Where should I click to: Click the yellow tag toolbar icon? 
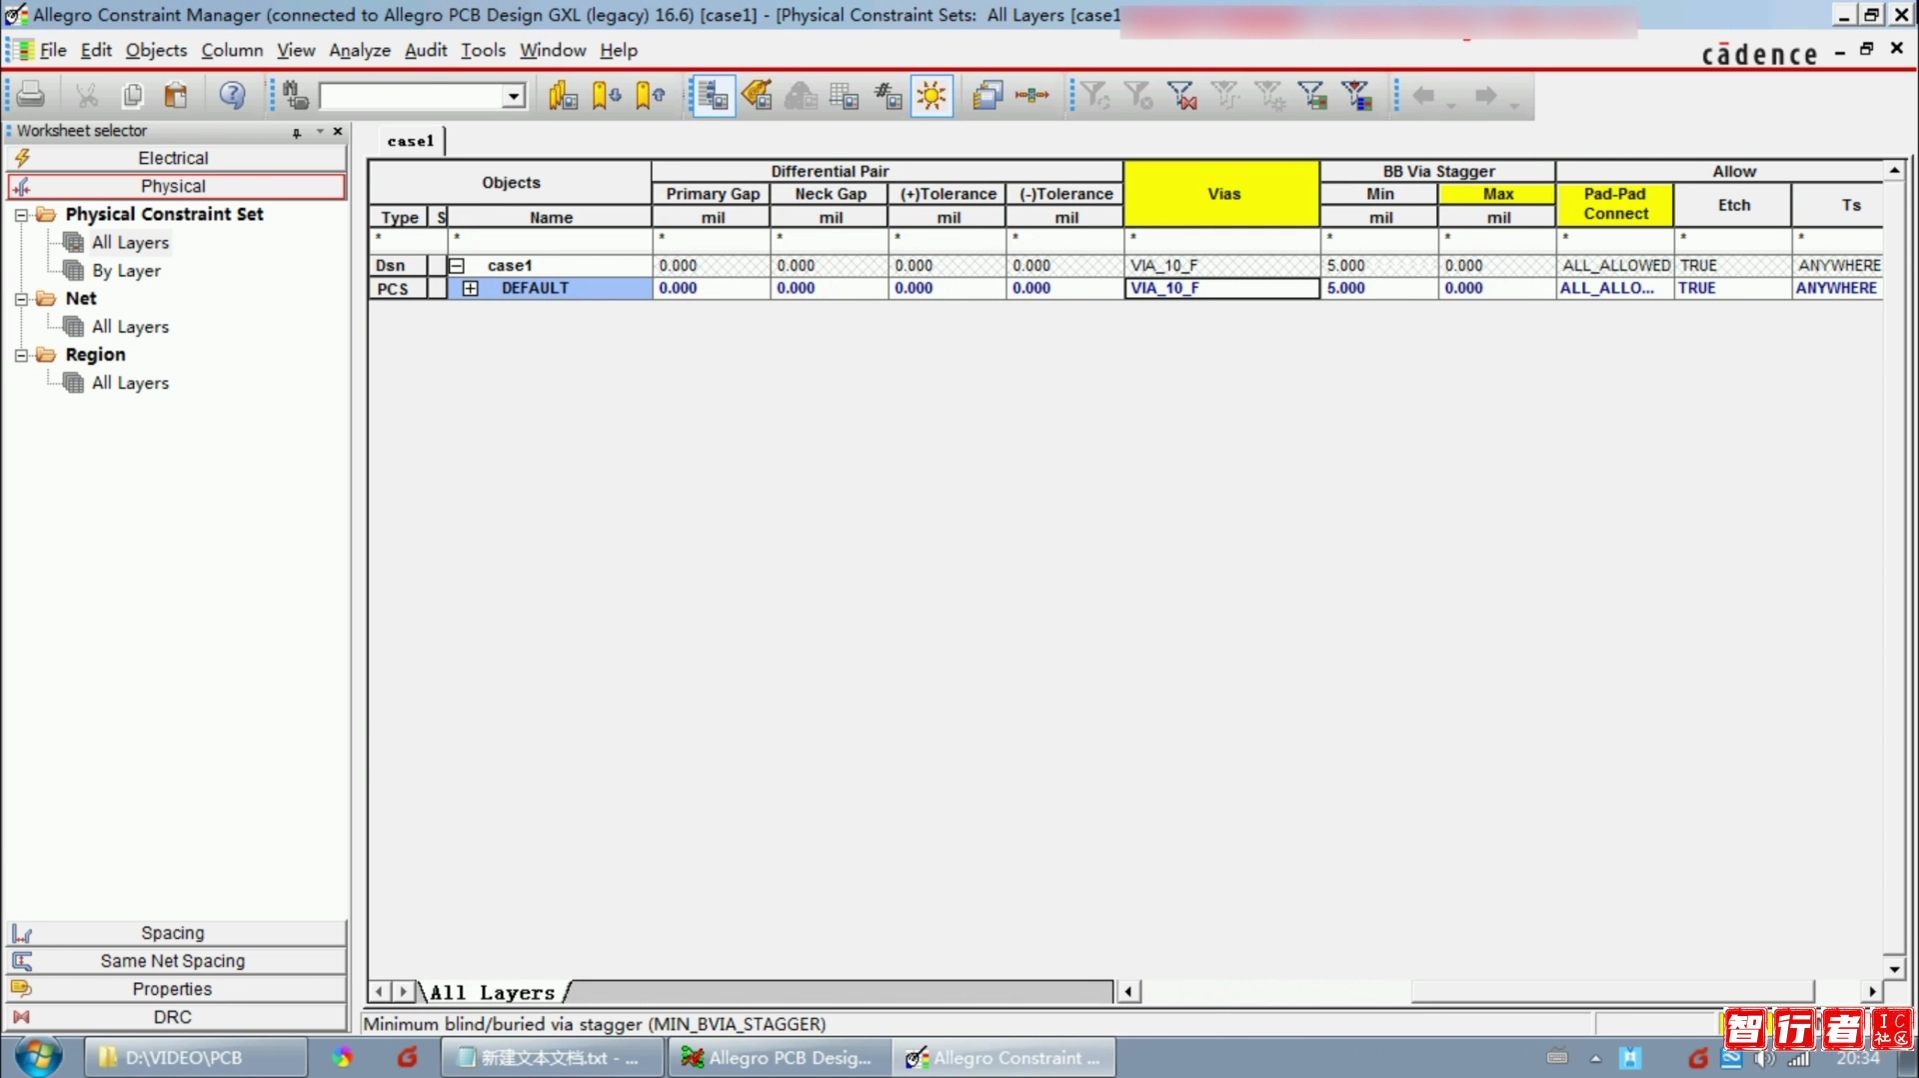(x=757, y=95)
